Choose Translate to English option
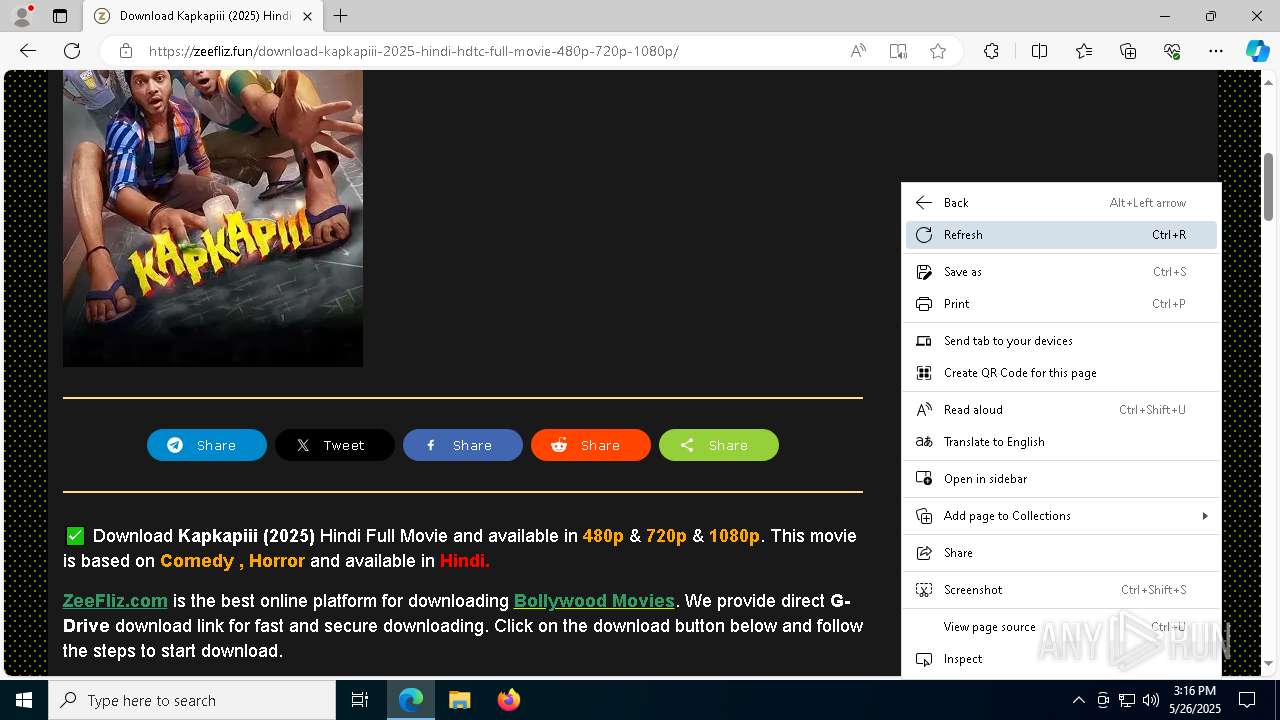This screenshot has width=1280, height=720. coord(1061,442)
